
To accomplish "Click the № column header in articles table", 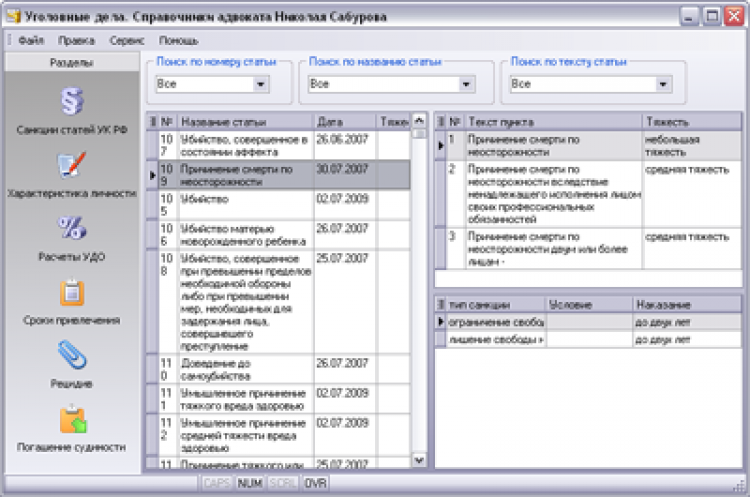I will coord(167,122).
